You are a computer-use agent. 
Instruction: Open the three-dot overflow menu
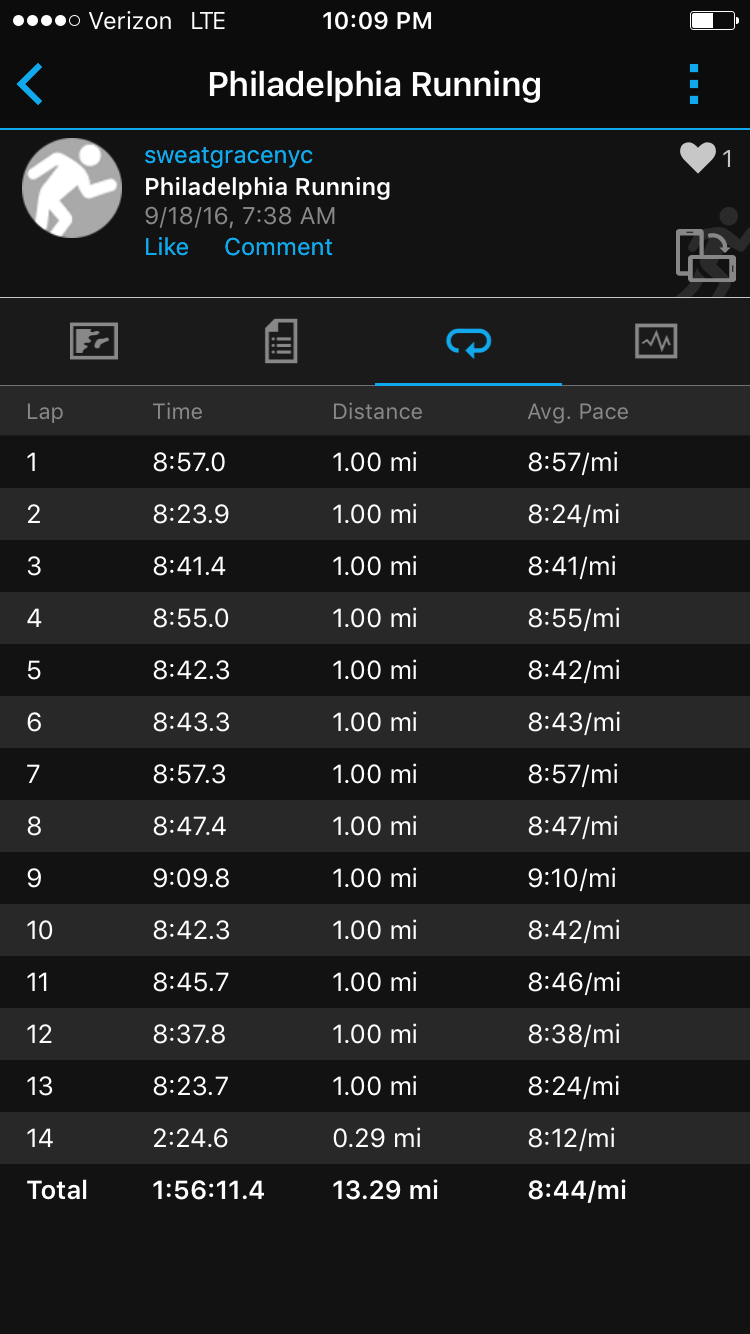pyautogui.click(x=694, y=85)
